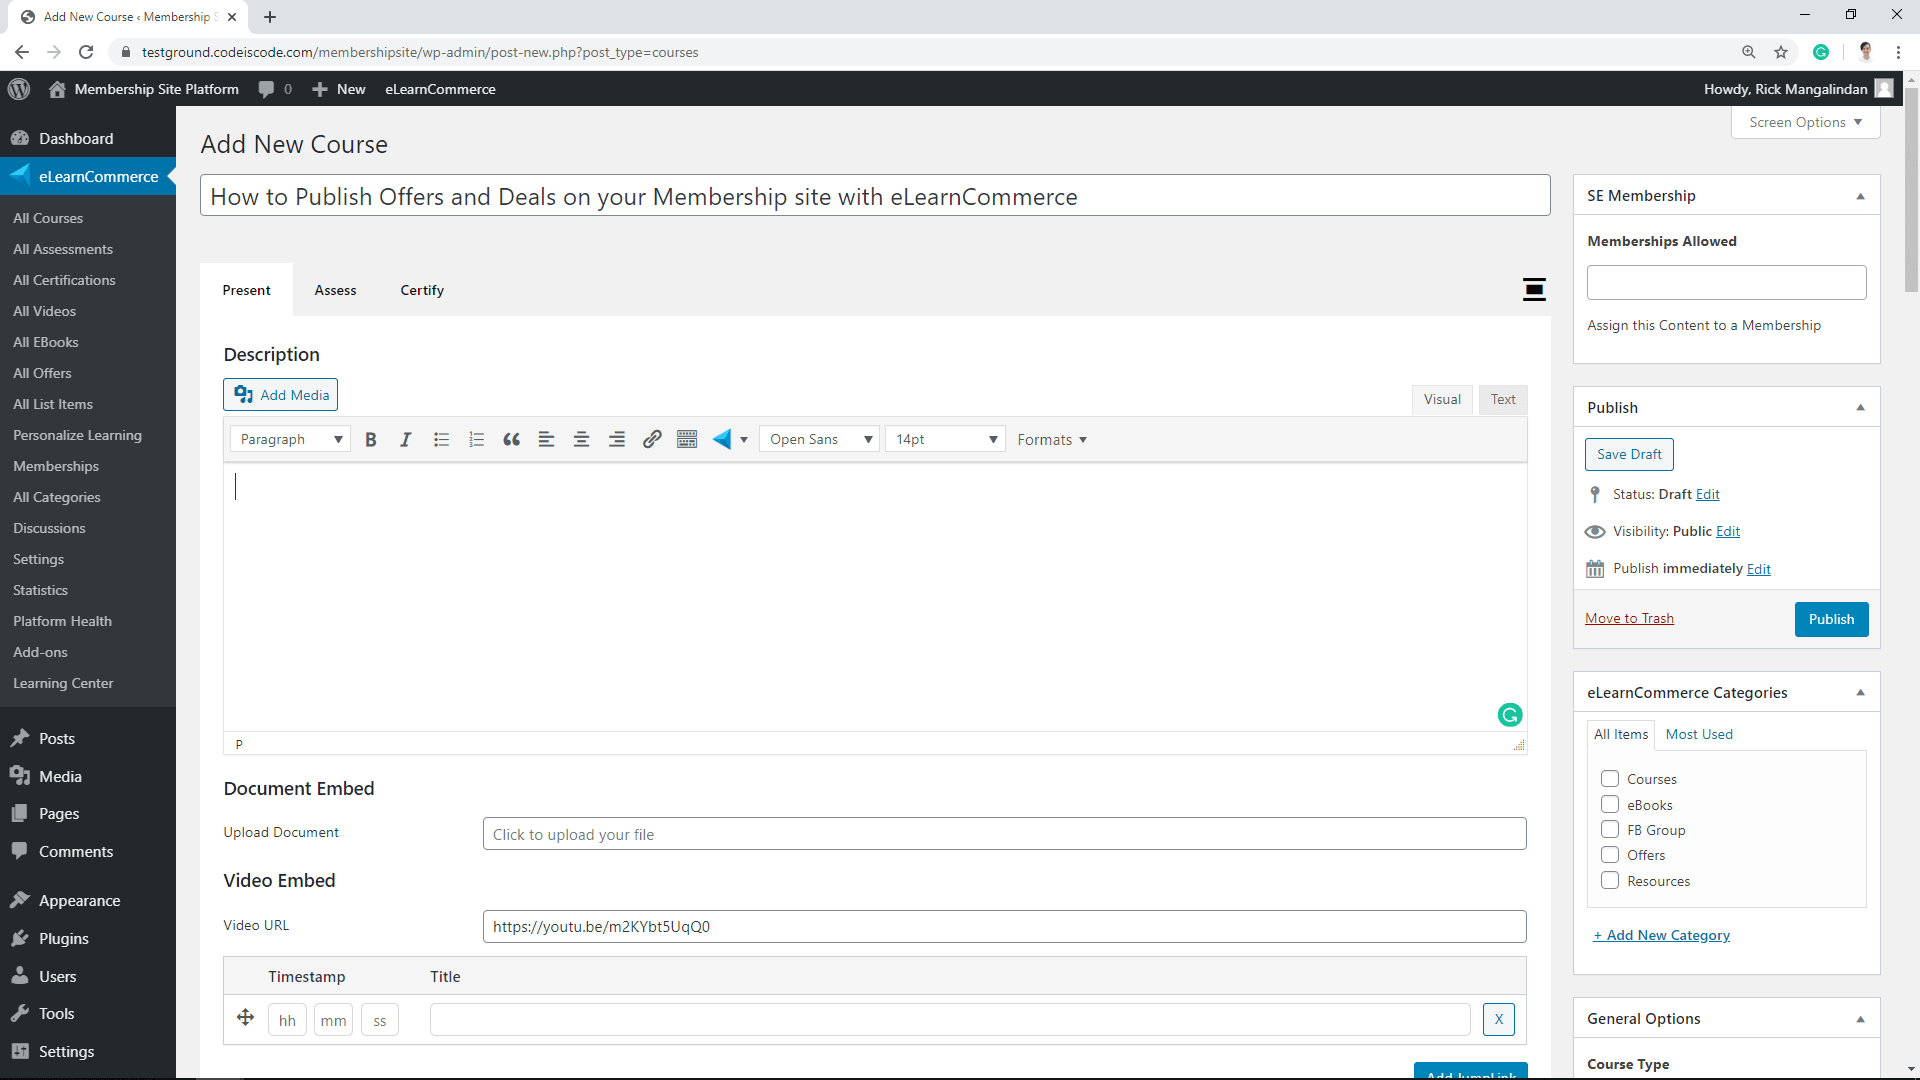
Task: Open Plugins in the admin sidebar
Action: [64, 939]
